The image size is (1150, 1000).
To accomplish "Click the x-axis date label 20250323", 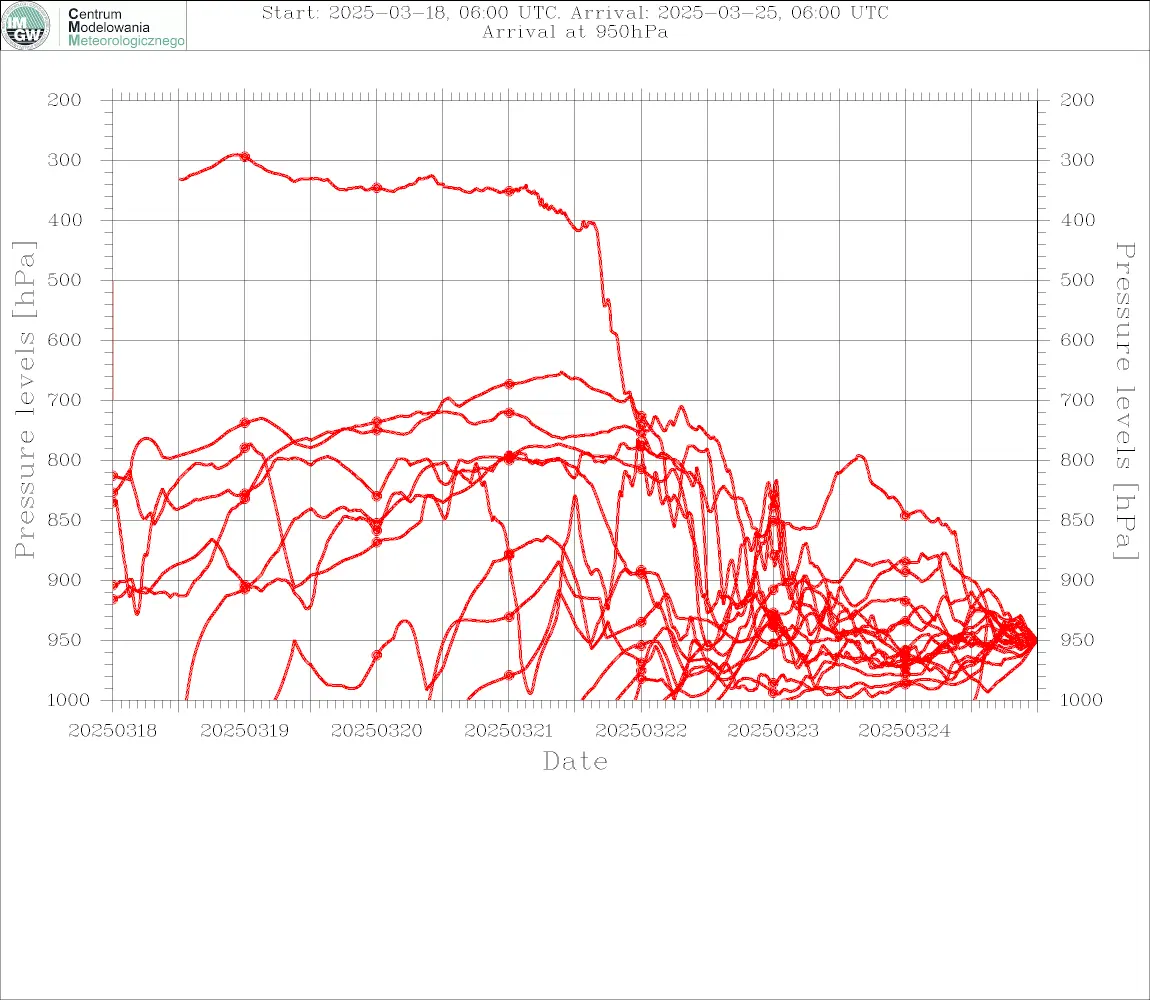I will (x=772, y=731).
